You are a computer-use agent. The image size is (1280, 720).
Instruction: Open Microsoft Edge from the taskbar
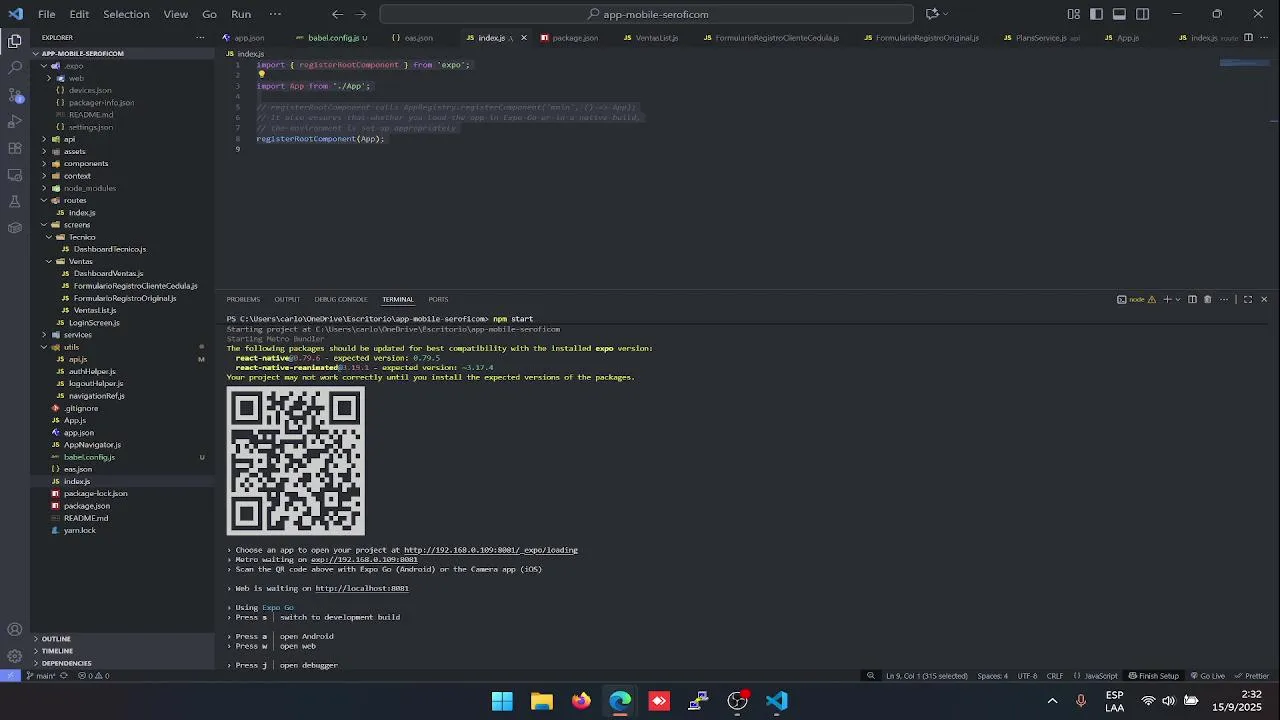(620, 701)
